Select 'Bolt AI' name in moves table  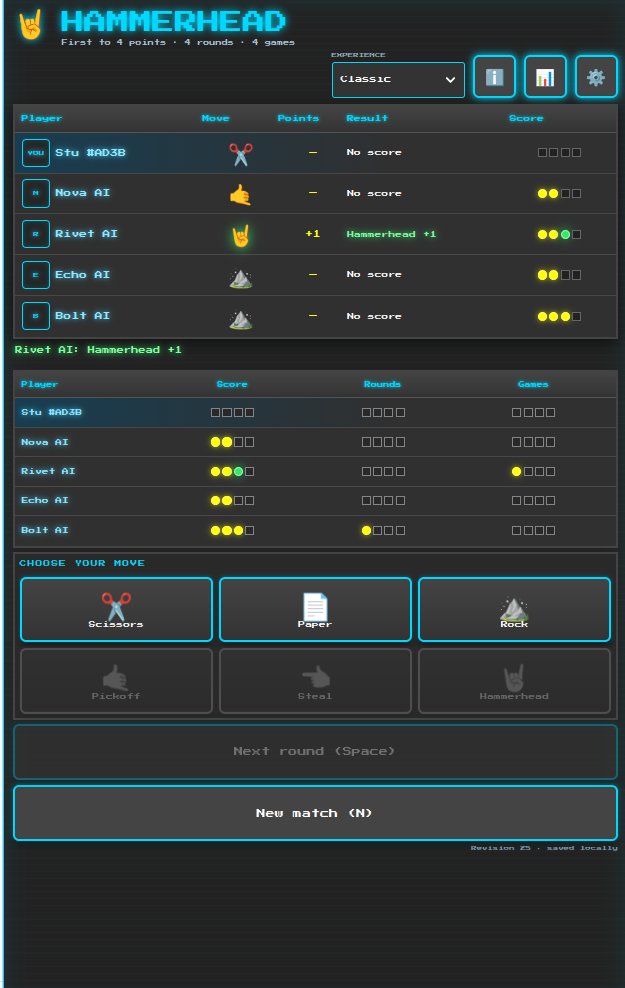[83, 316]
